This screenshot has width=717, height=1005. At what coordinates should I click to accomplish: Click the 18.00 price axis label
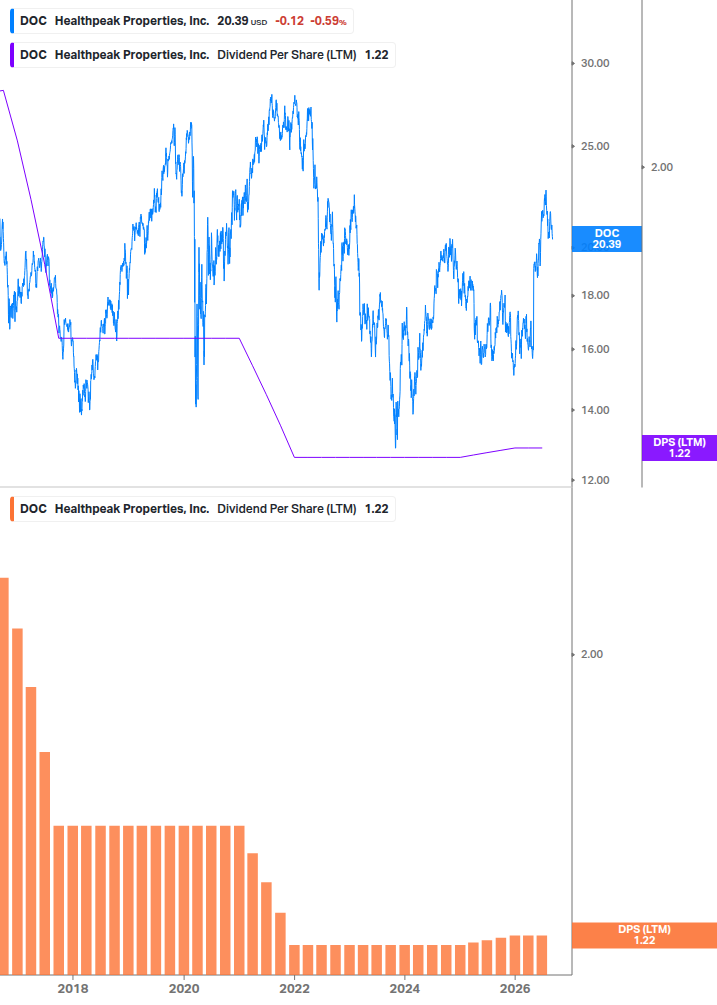pos(595,295)
